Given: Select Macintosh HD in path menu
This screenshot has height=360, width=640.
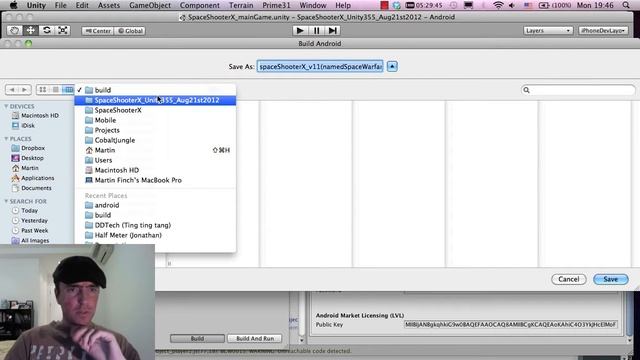Looking at the screenshot, I should [x=155, y=170].
